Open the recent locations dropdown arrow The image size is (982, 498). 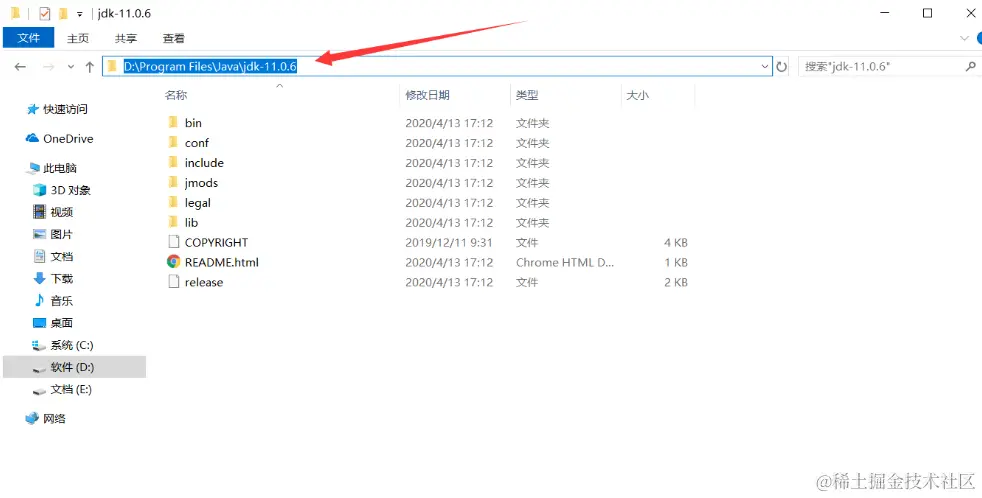tap(71, 66)
